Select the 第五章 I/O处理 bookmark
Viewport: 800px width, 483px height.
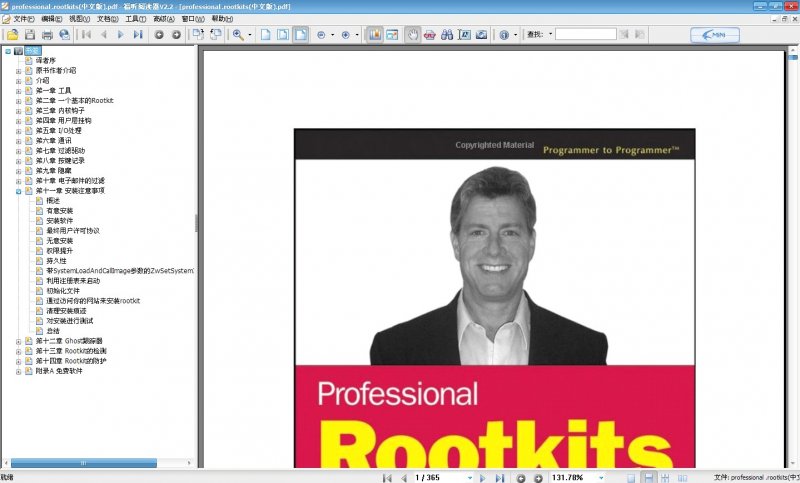(59, 131)
